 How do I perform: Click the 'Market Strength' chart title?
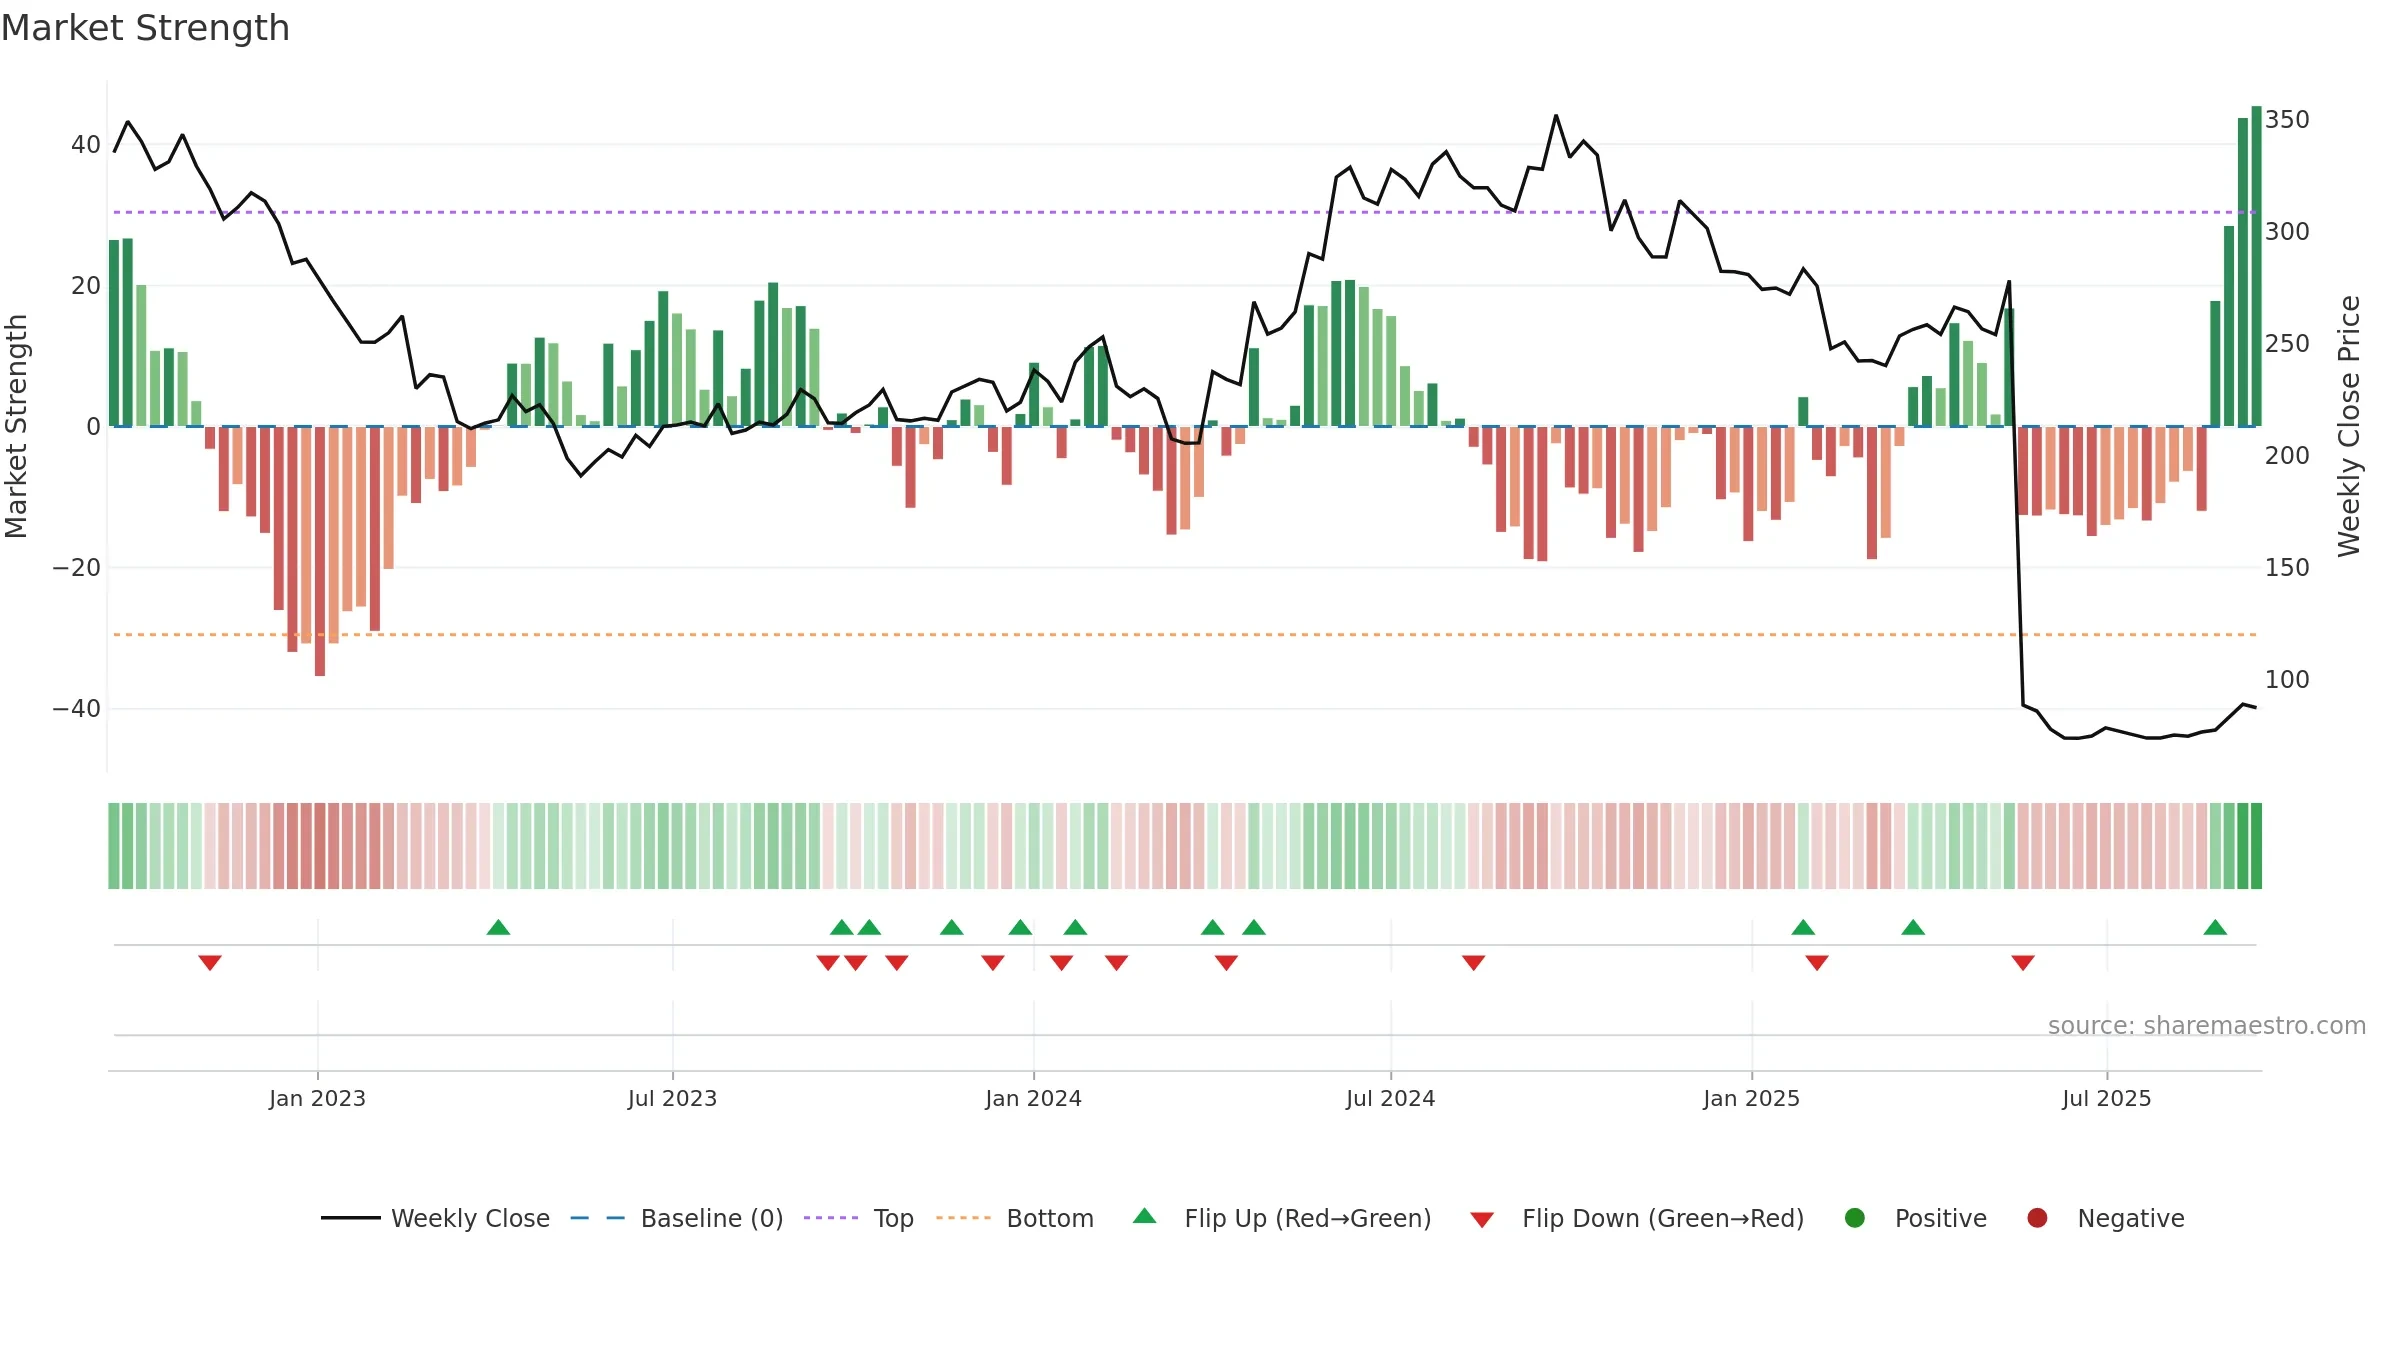[x=145, y=28]
